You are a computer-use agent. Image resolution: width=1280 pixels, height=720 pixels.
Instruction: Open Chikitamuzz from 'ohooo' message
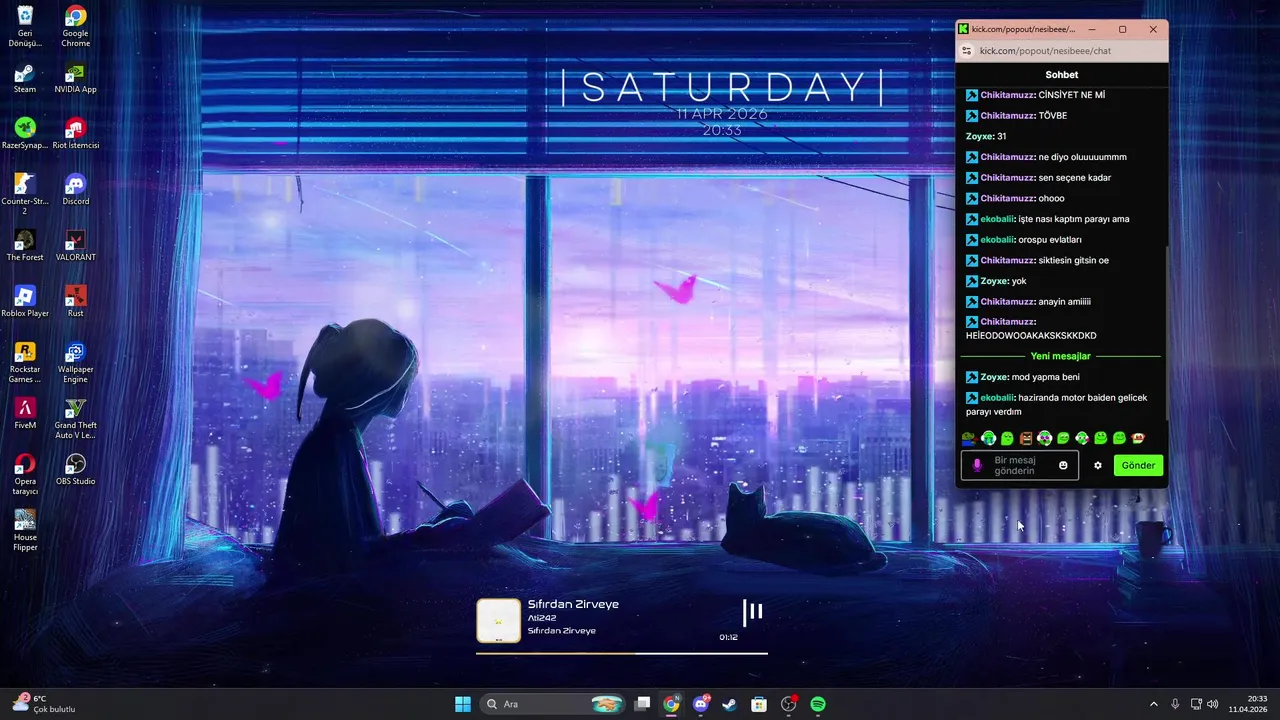(x=1007, y=198)
